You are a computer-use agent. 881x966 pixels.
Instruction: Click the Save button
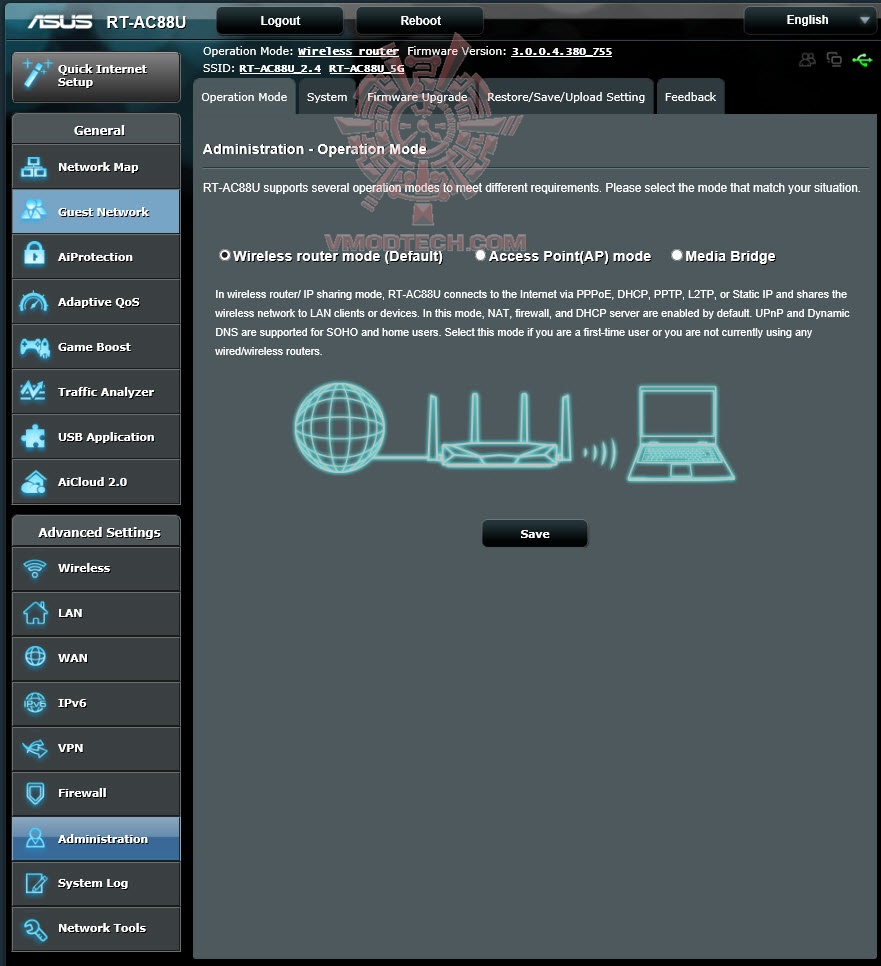(534, 534)
